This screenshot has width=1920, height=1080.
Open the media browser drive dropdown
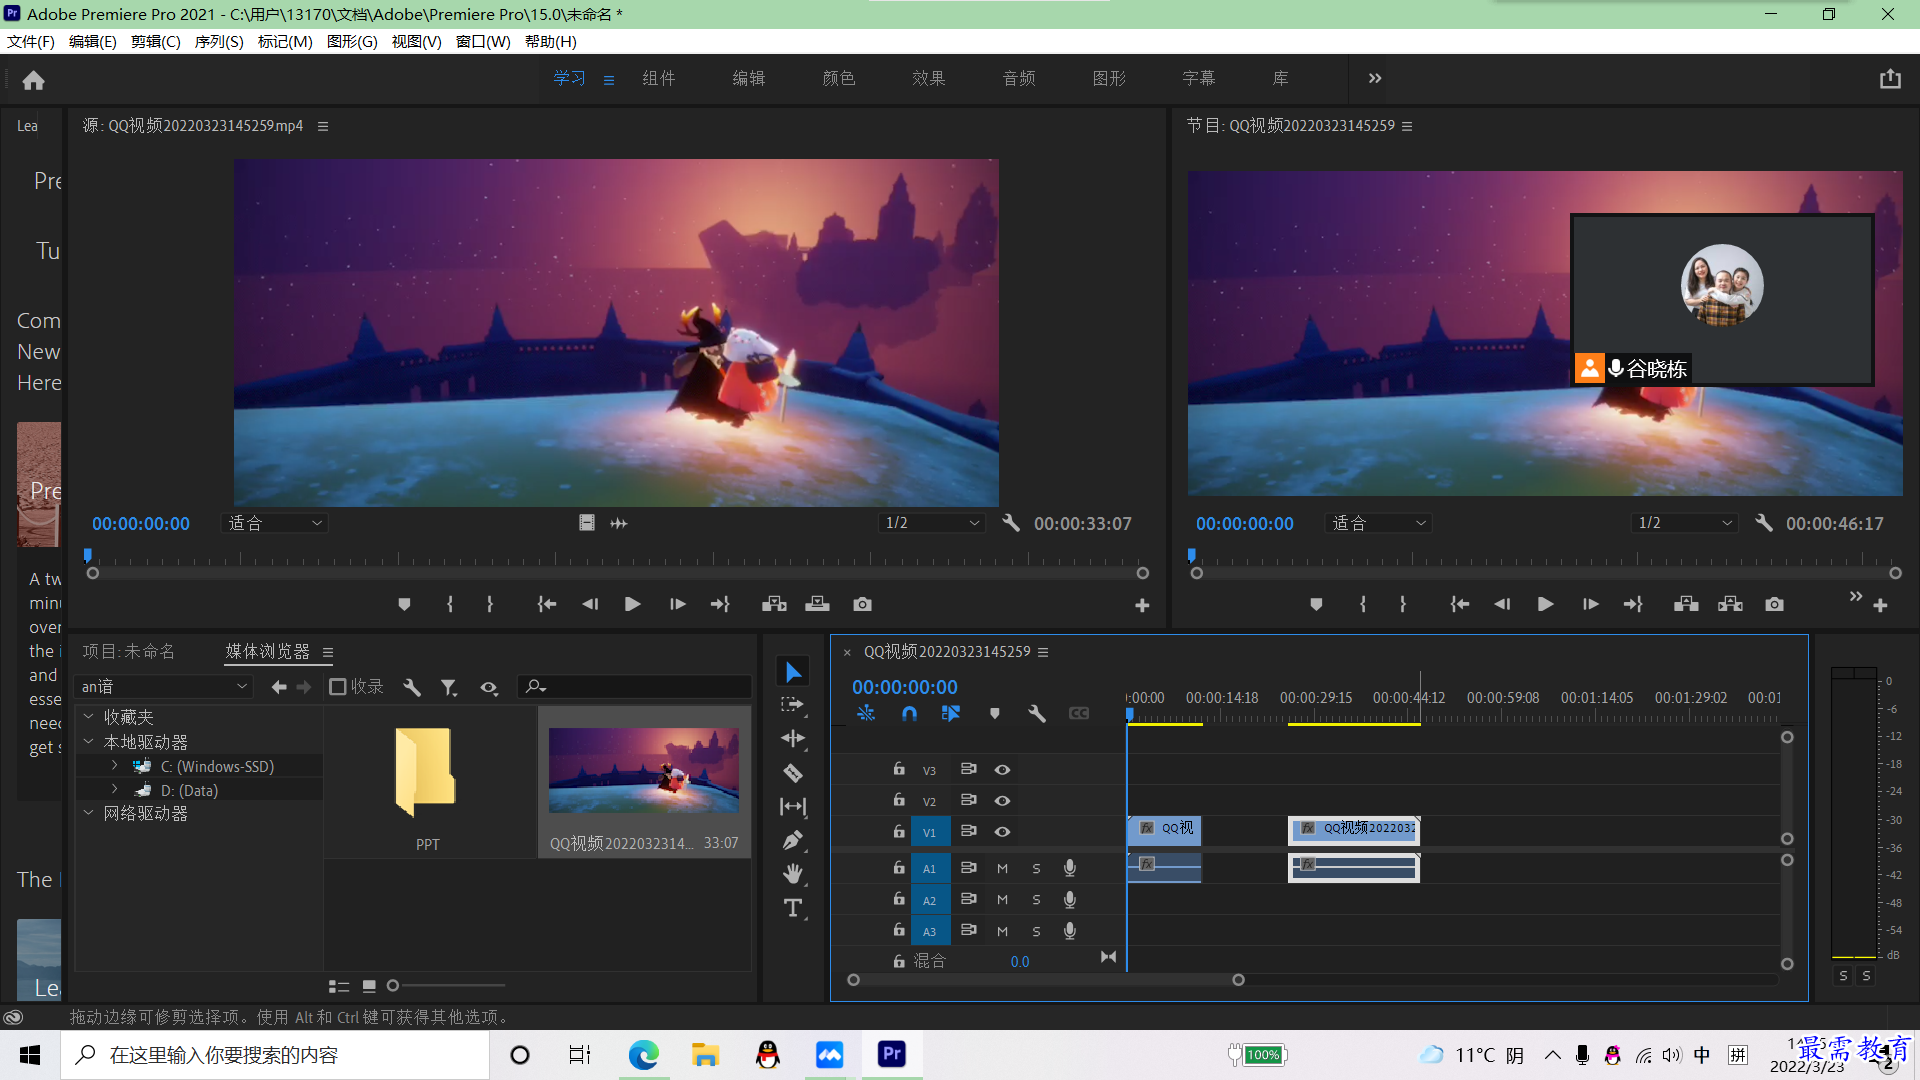pyautogui.click(x=164, y=687)
